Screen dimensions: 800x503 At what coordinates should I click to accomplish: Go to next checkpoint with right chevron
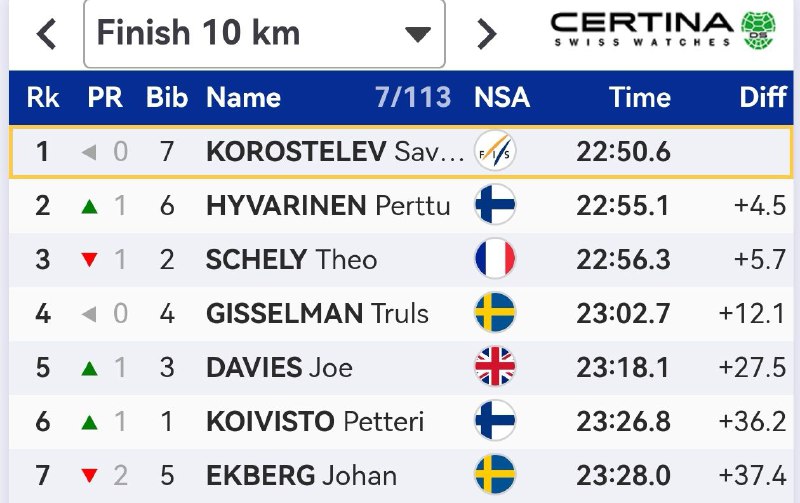coord(486,34)
